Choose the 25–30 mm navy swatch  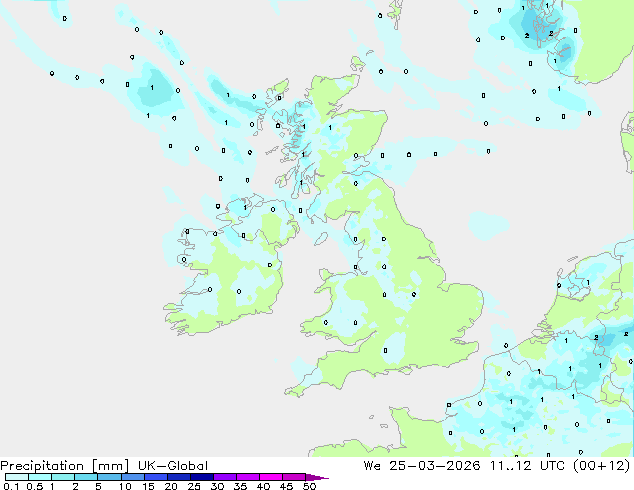point(202,477)
